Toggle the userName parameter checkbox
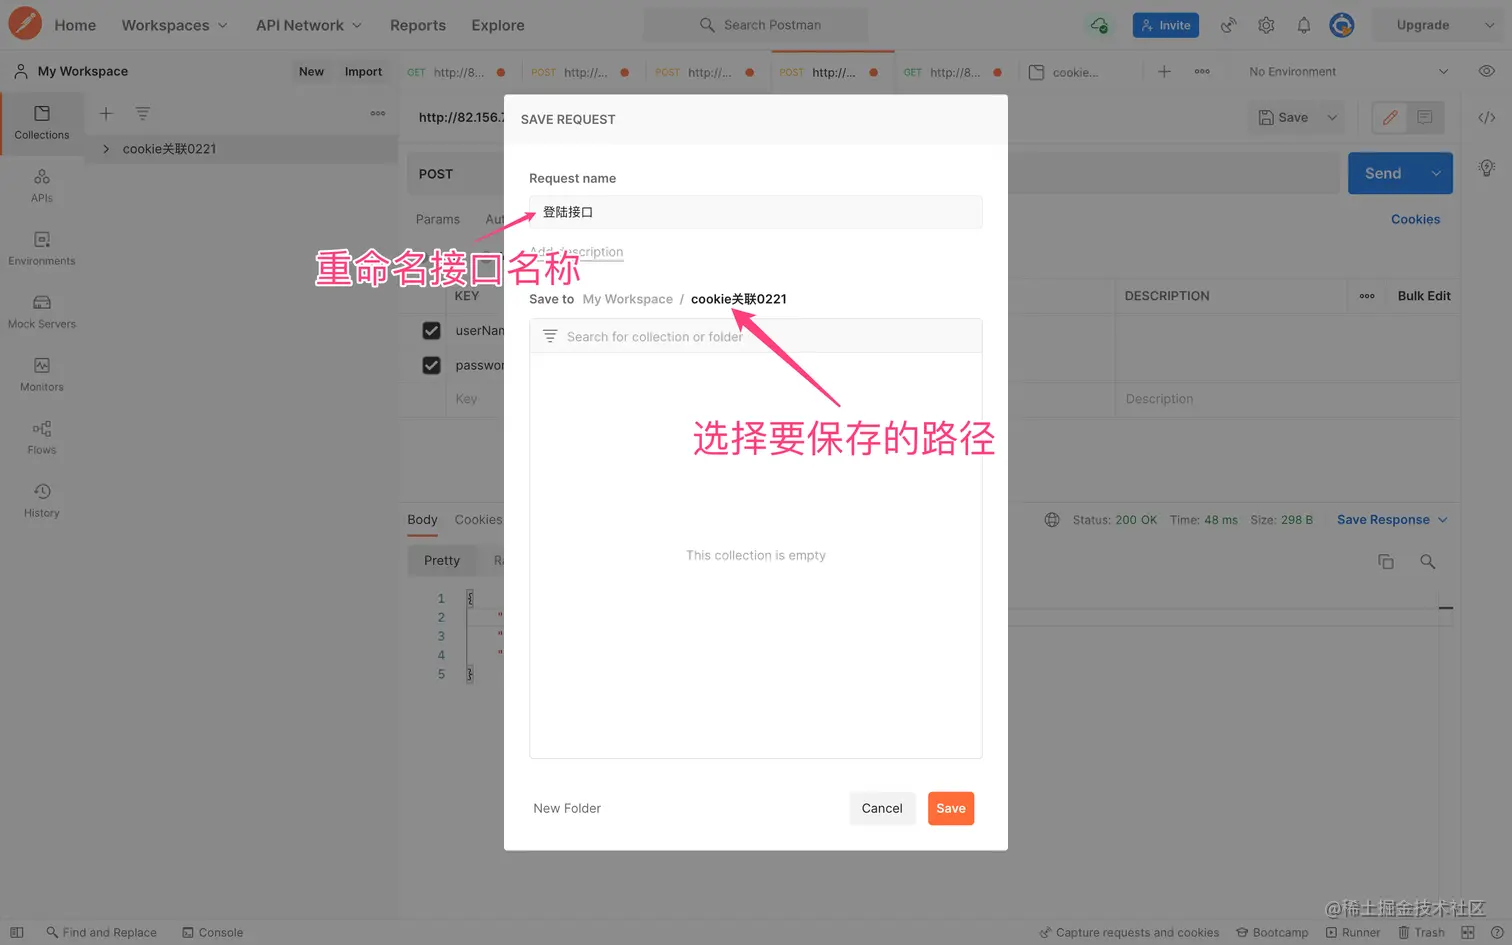Screen dimensions: 1512x945 tap(431, 331)
